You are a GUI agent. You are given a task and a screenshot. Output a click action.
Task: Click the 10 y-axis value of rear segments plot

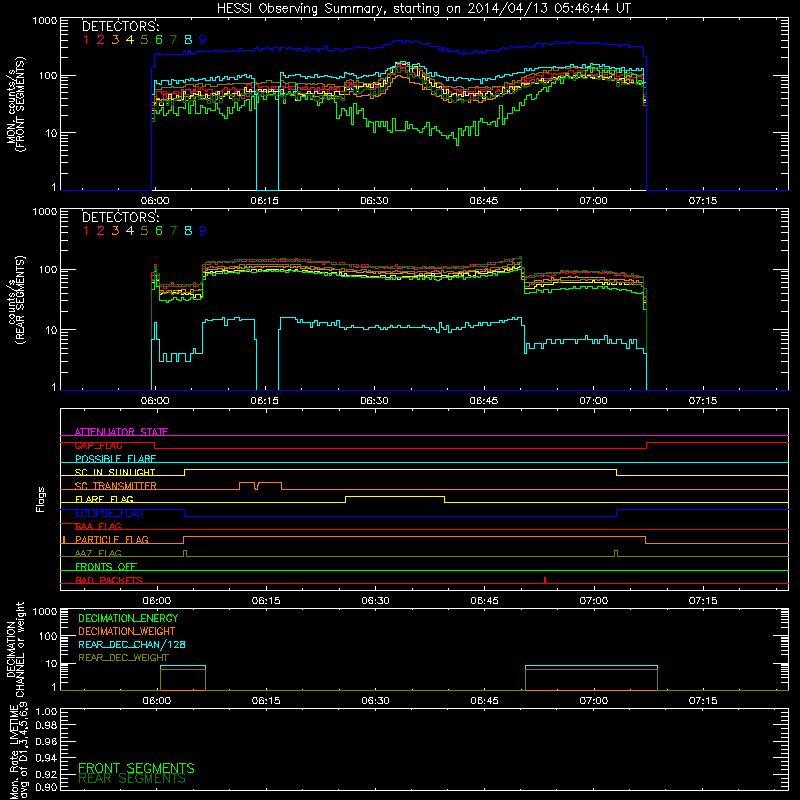coord(51,330)
